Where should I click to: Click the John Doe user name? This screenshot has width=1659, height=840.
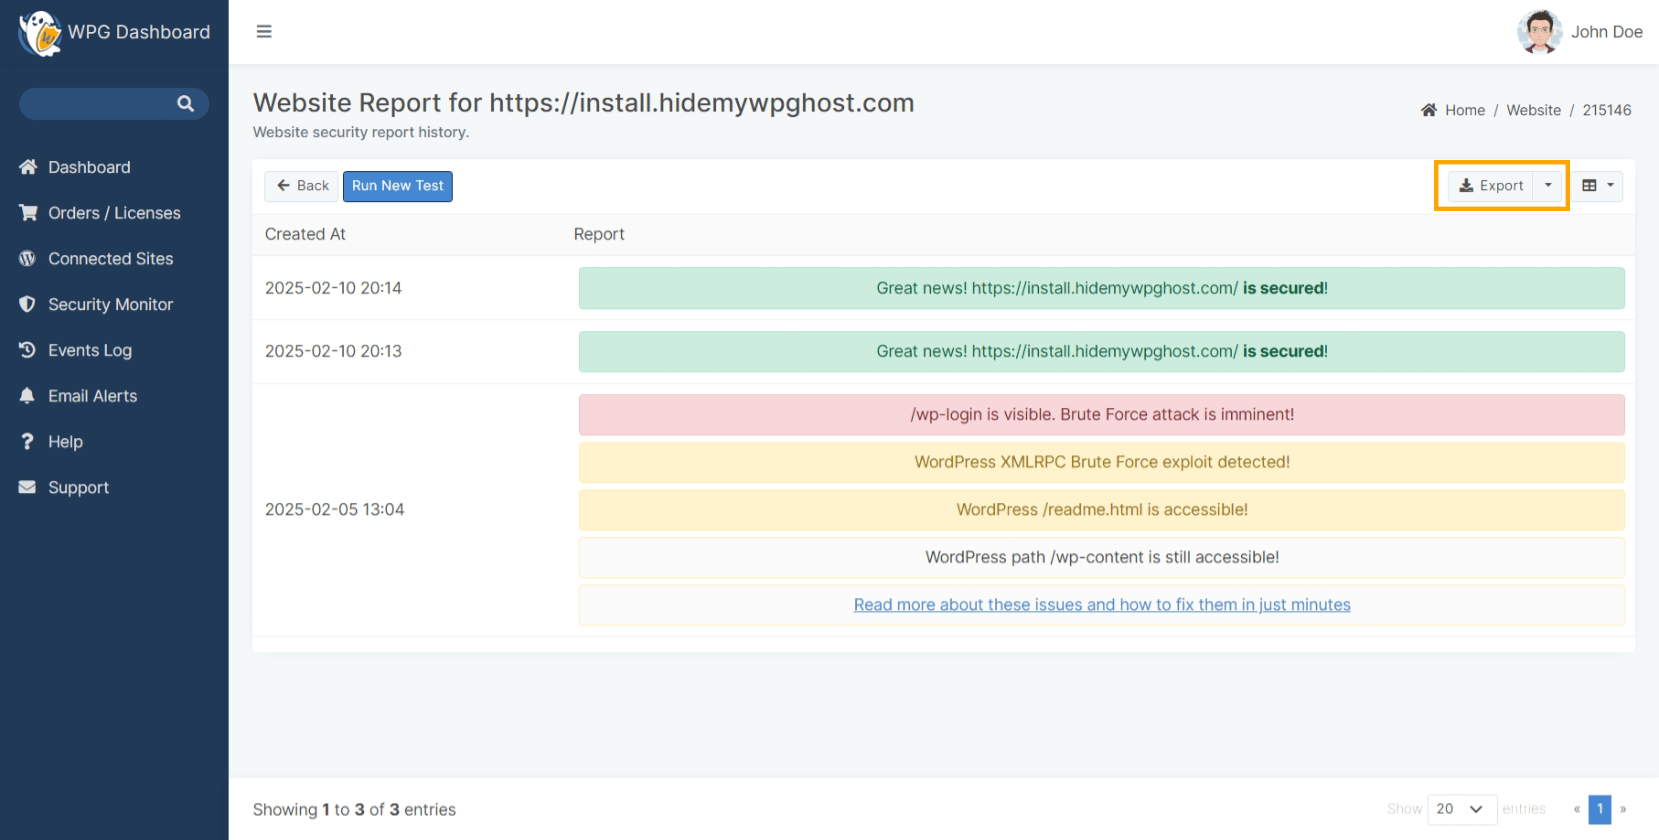pyautogui.click(x=1606, y=32)
